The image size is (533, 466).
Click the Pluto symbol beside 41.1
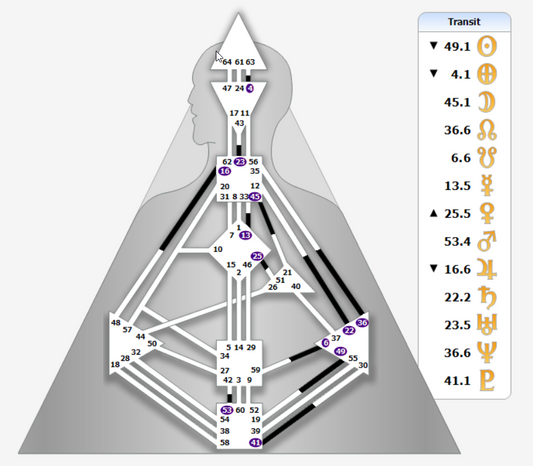(487, 381)
